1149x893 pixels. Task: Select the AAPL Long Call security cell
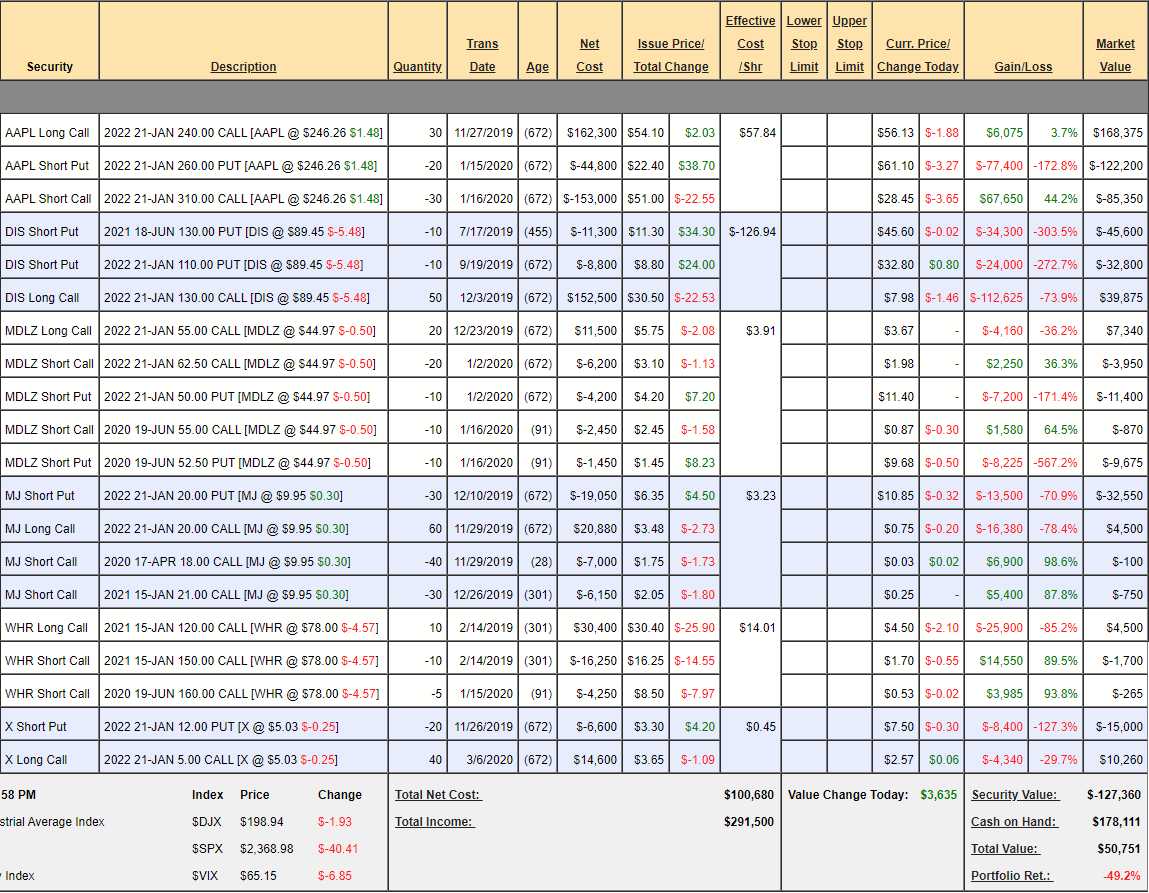(47, 133)
